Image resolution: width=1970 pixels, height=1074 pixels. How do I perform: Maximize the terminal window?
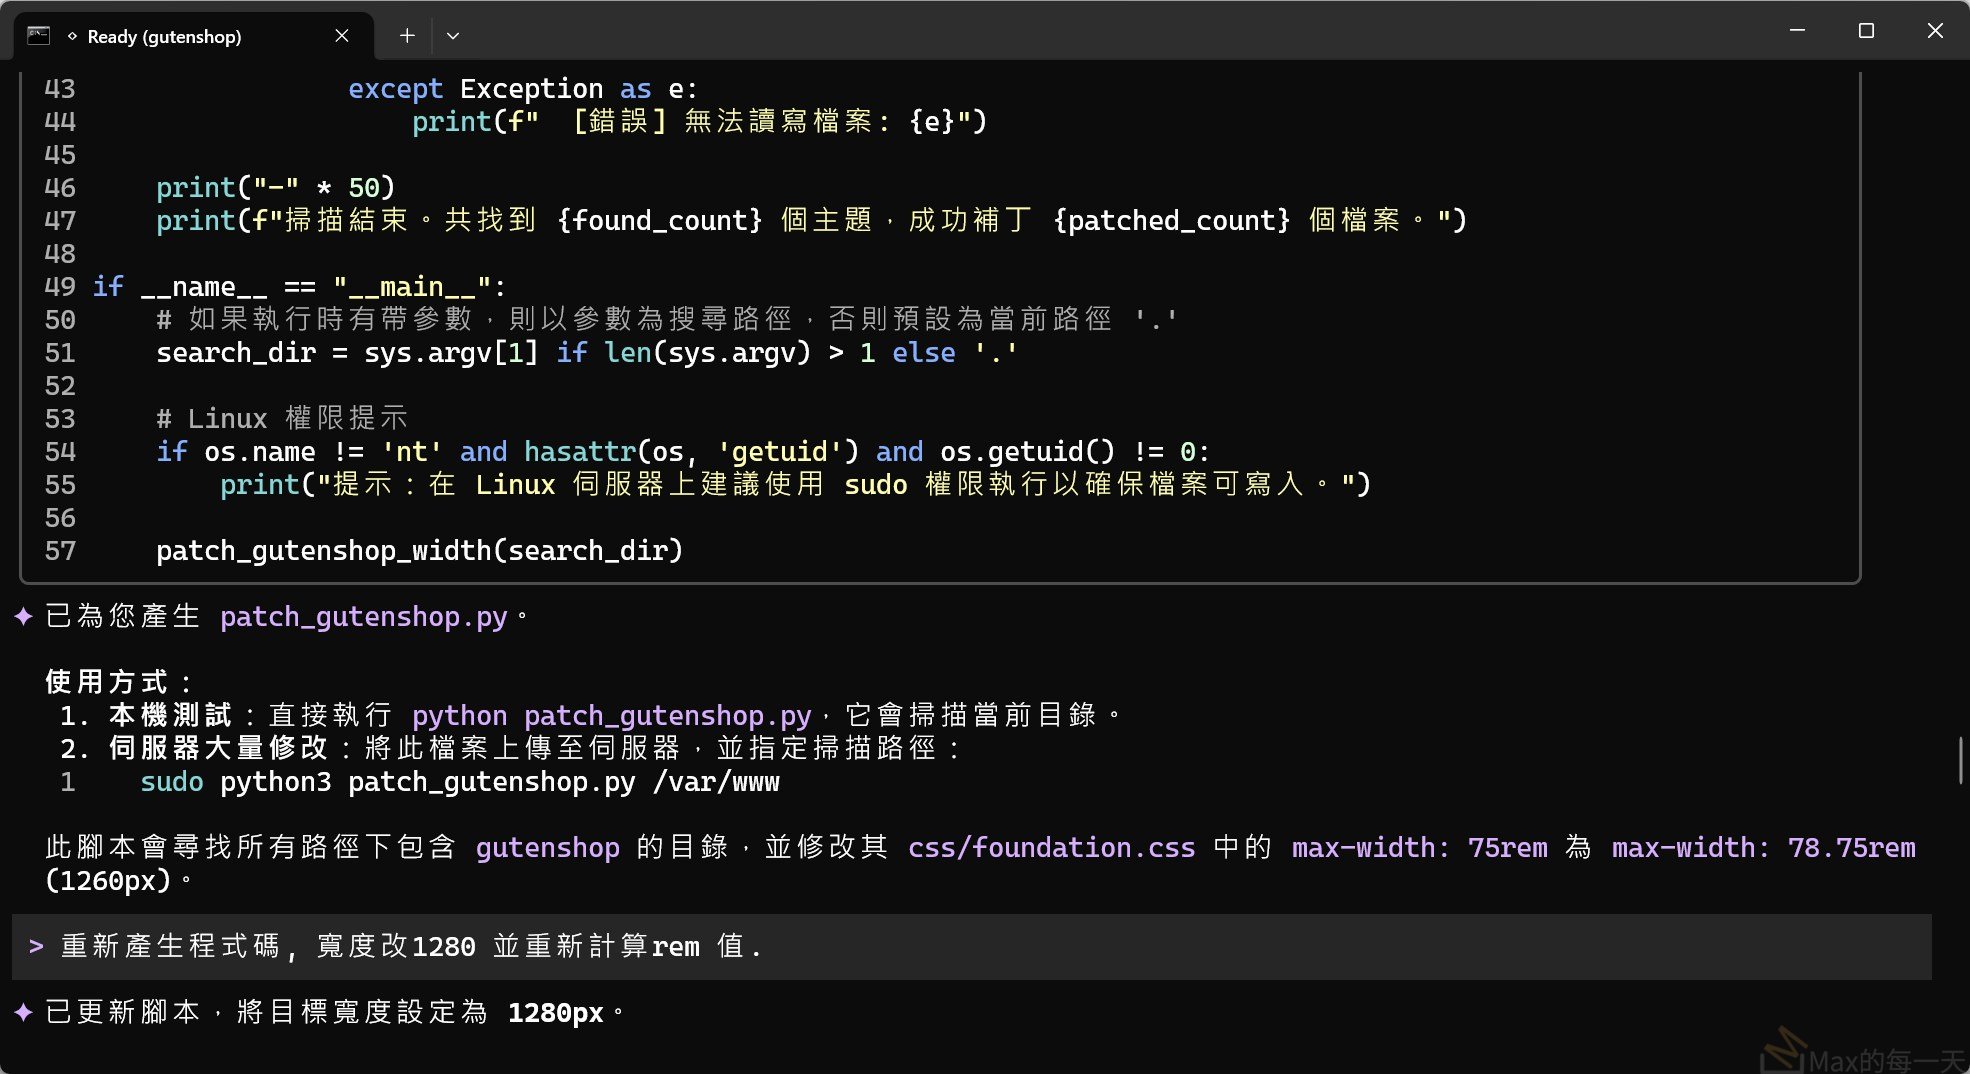pos(1866,31)
